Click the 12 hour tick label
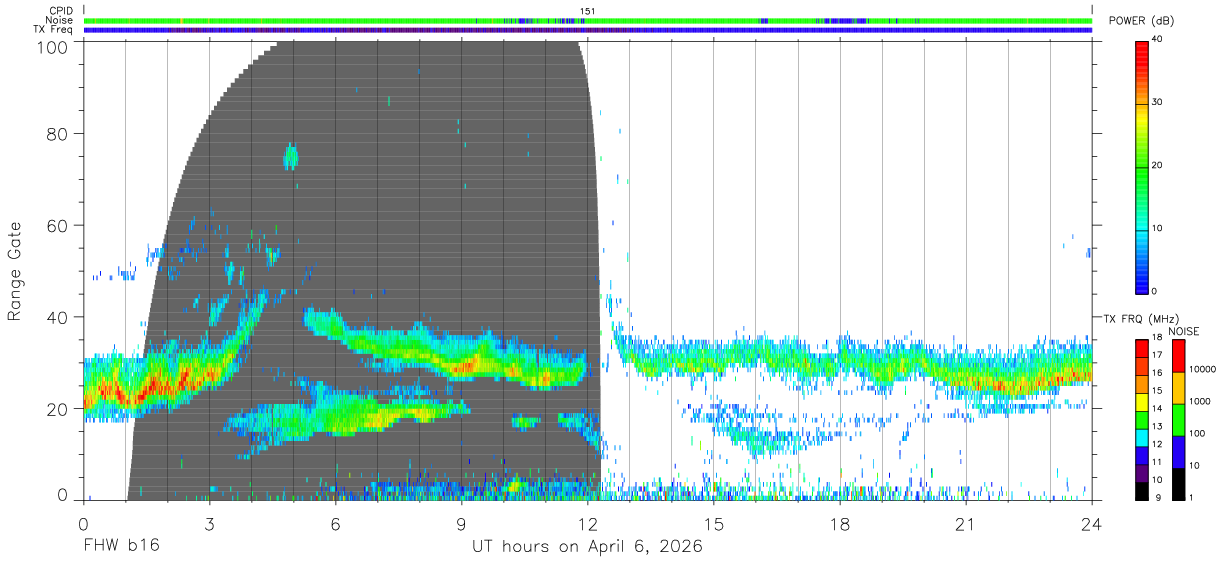Image resolution: width=1228 pixels, height=567 pixels. coord(588,524)
